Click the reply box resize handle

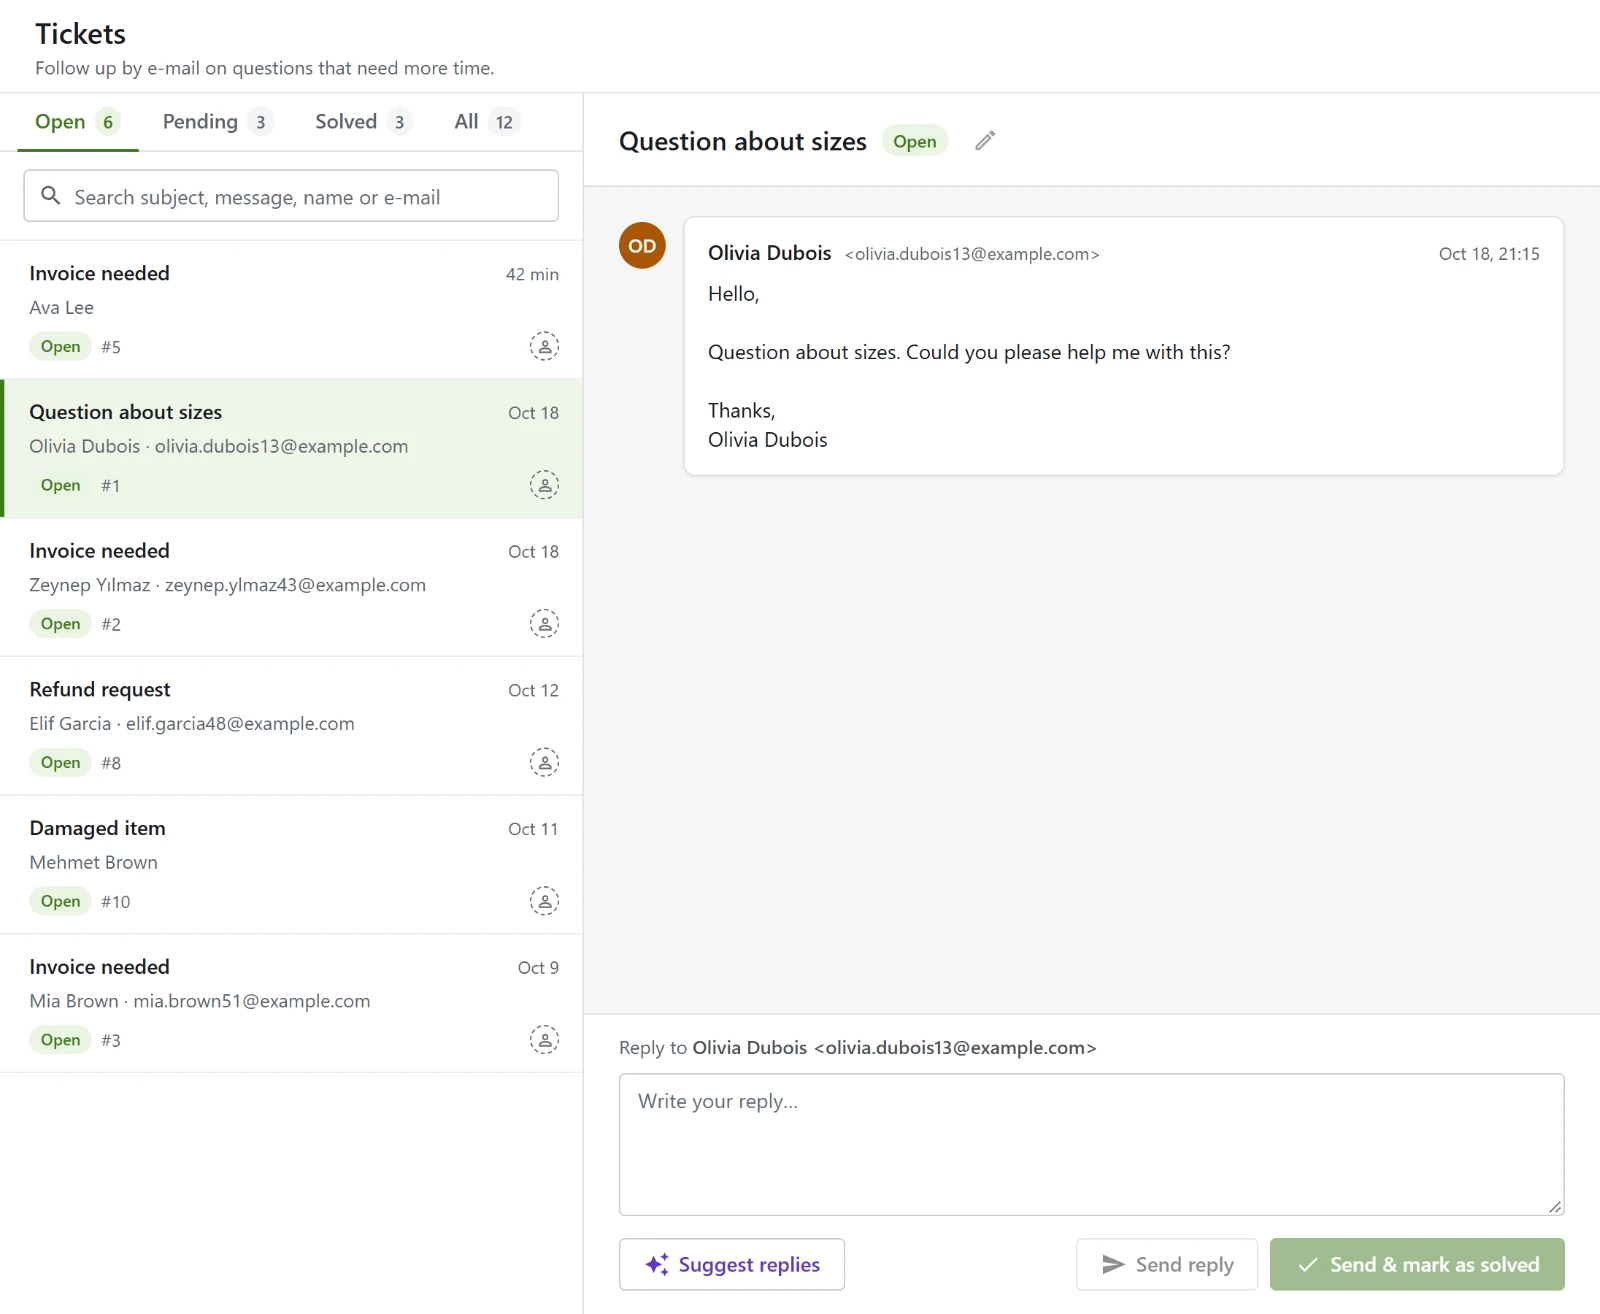[x=1555, y=1207]
